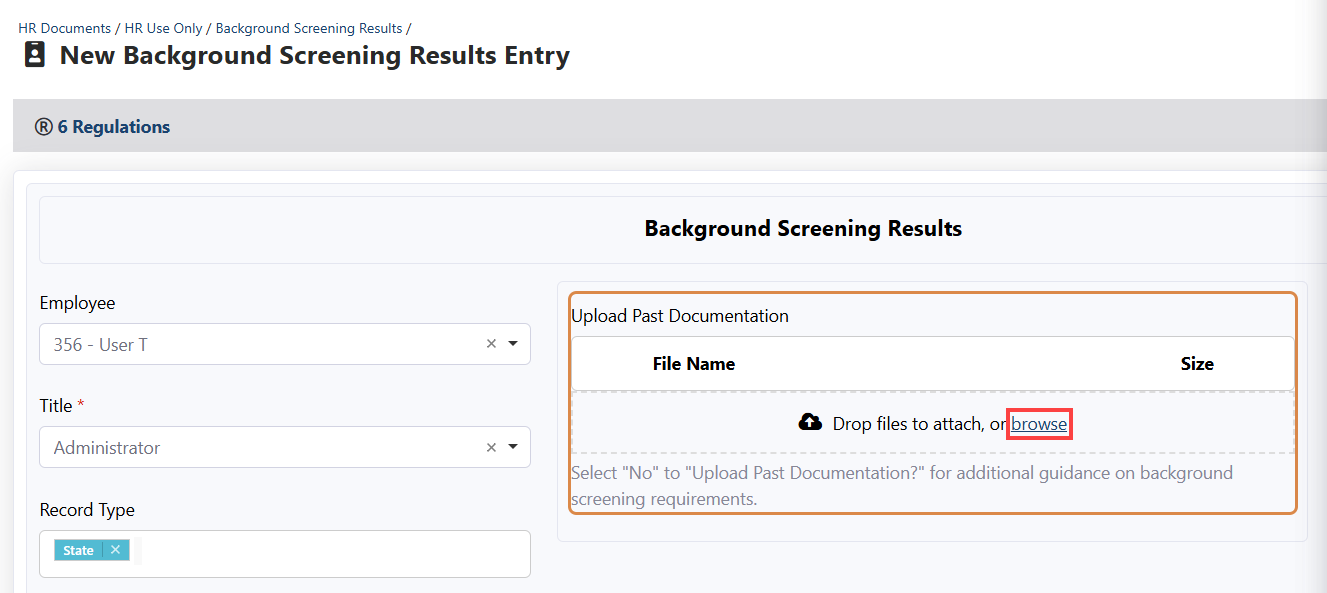
Task: Open the Employee field showing 356 - User T
Action: click(260, 344)
